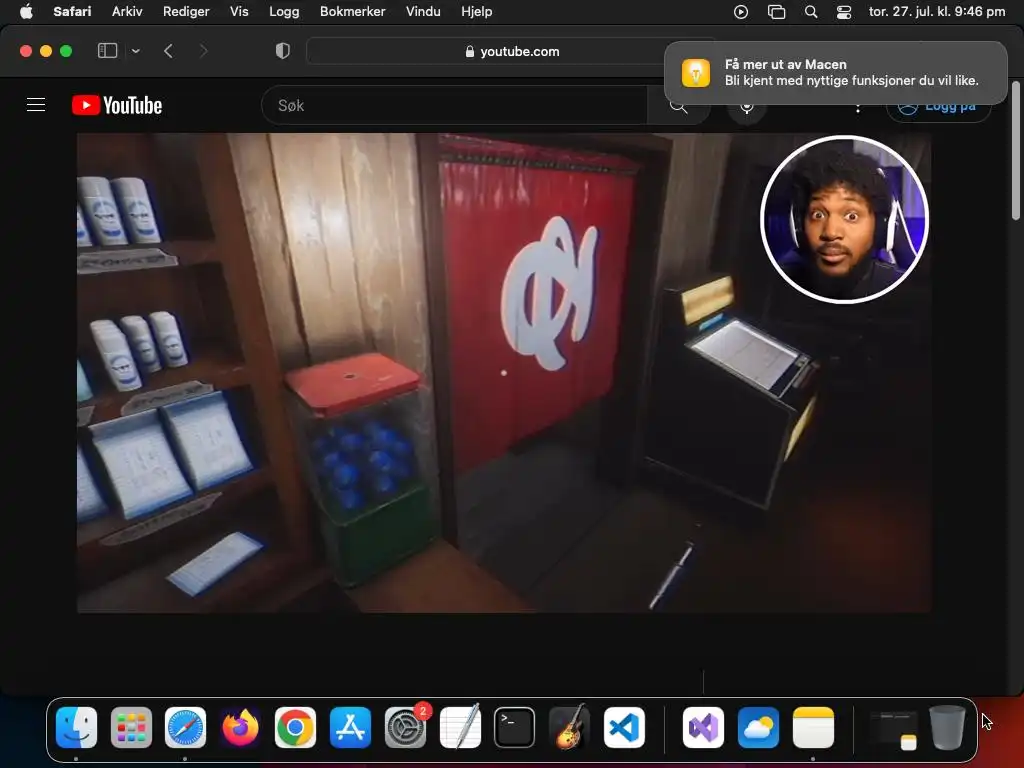1024x768 pixels.
Task: Open Control Center in menu bar
Action: pyautogui.click(x=844, y=12)
